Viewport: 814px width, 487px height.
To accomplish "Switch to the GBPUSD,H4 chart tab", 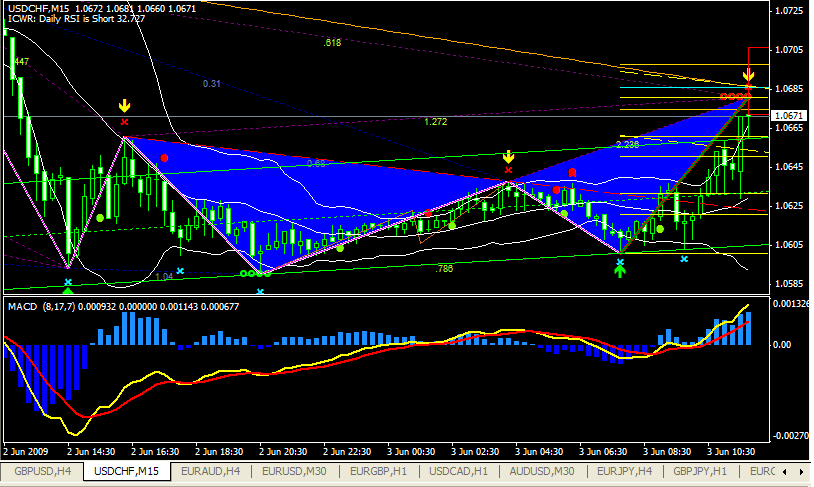I will pos(43,471).
